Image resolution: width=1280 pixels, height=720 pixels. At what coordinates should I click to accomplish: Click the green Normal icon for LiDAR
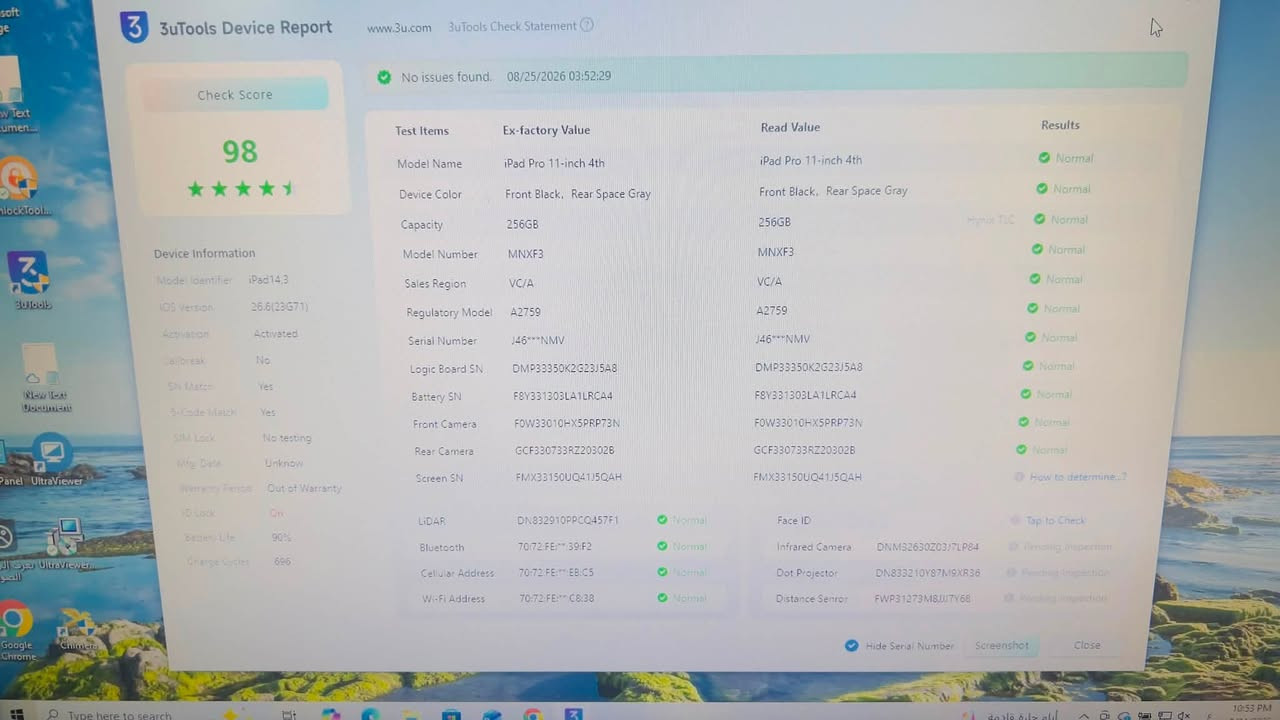(x=662, y=520)
